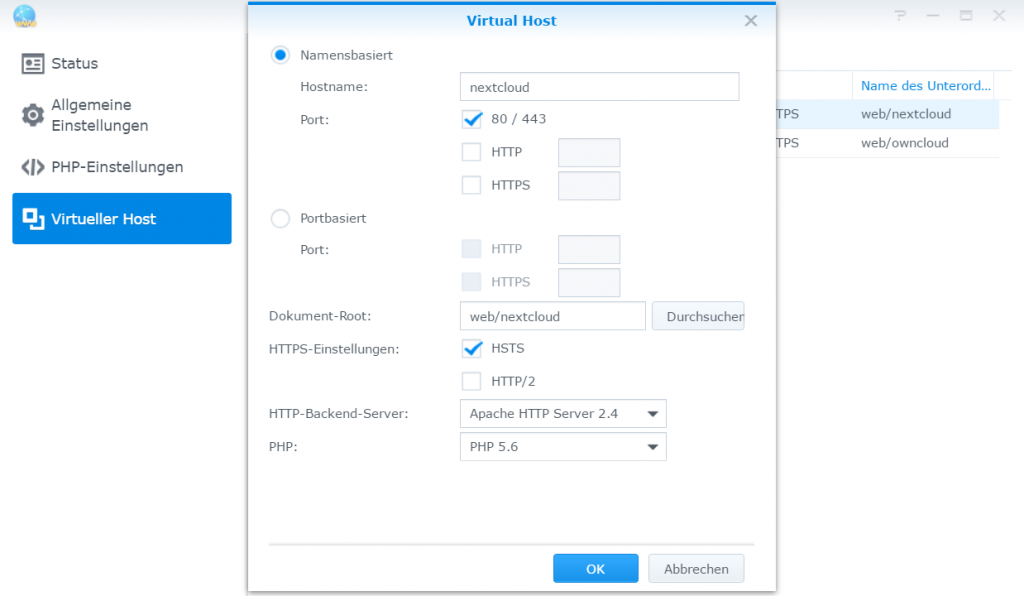Disable the HSTS checkbox
This screenshot has width=1024, height=596.
pos(471,348)
